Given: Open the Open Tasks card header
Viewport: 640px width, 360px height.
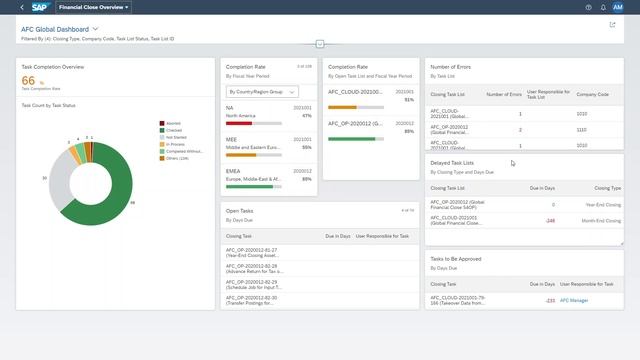Looking at the screenshot, I should [320, 215].
